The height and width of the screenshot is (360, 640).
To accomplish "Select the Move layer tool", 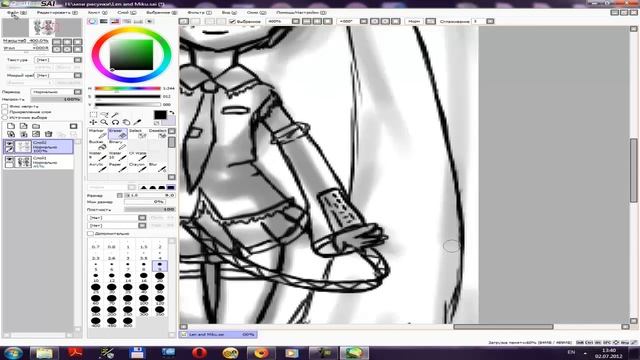I will pos(93,122).
